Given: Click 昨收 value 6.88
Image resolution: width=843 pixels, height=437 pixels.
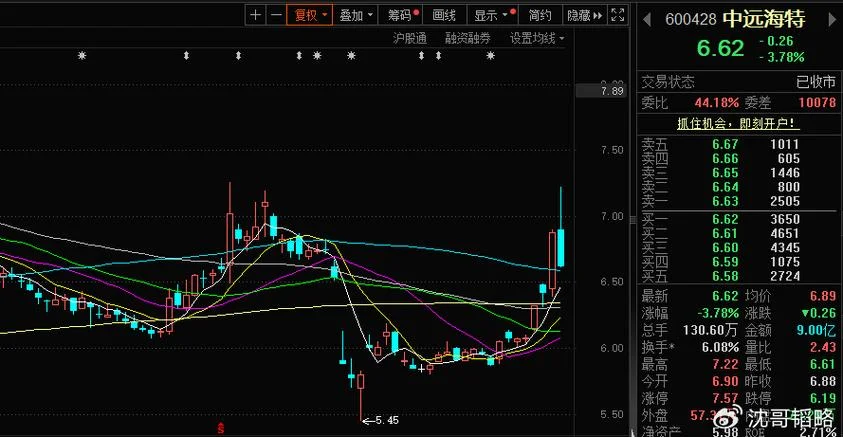Looking at the screenshot, I should pos(823,381).
